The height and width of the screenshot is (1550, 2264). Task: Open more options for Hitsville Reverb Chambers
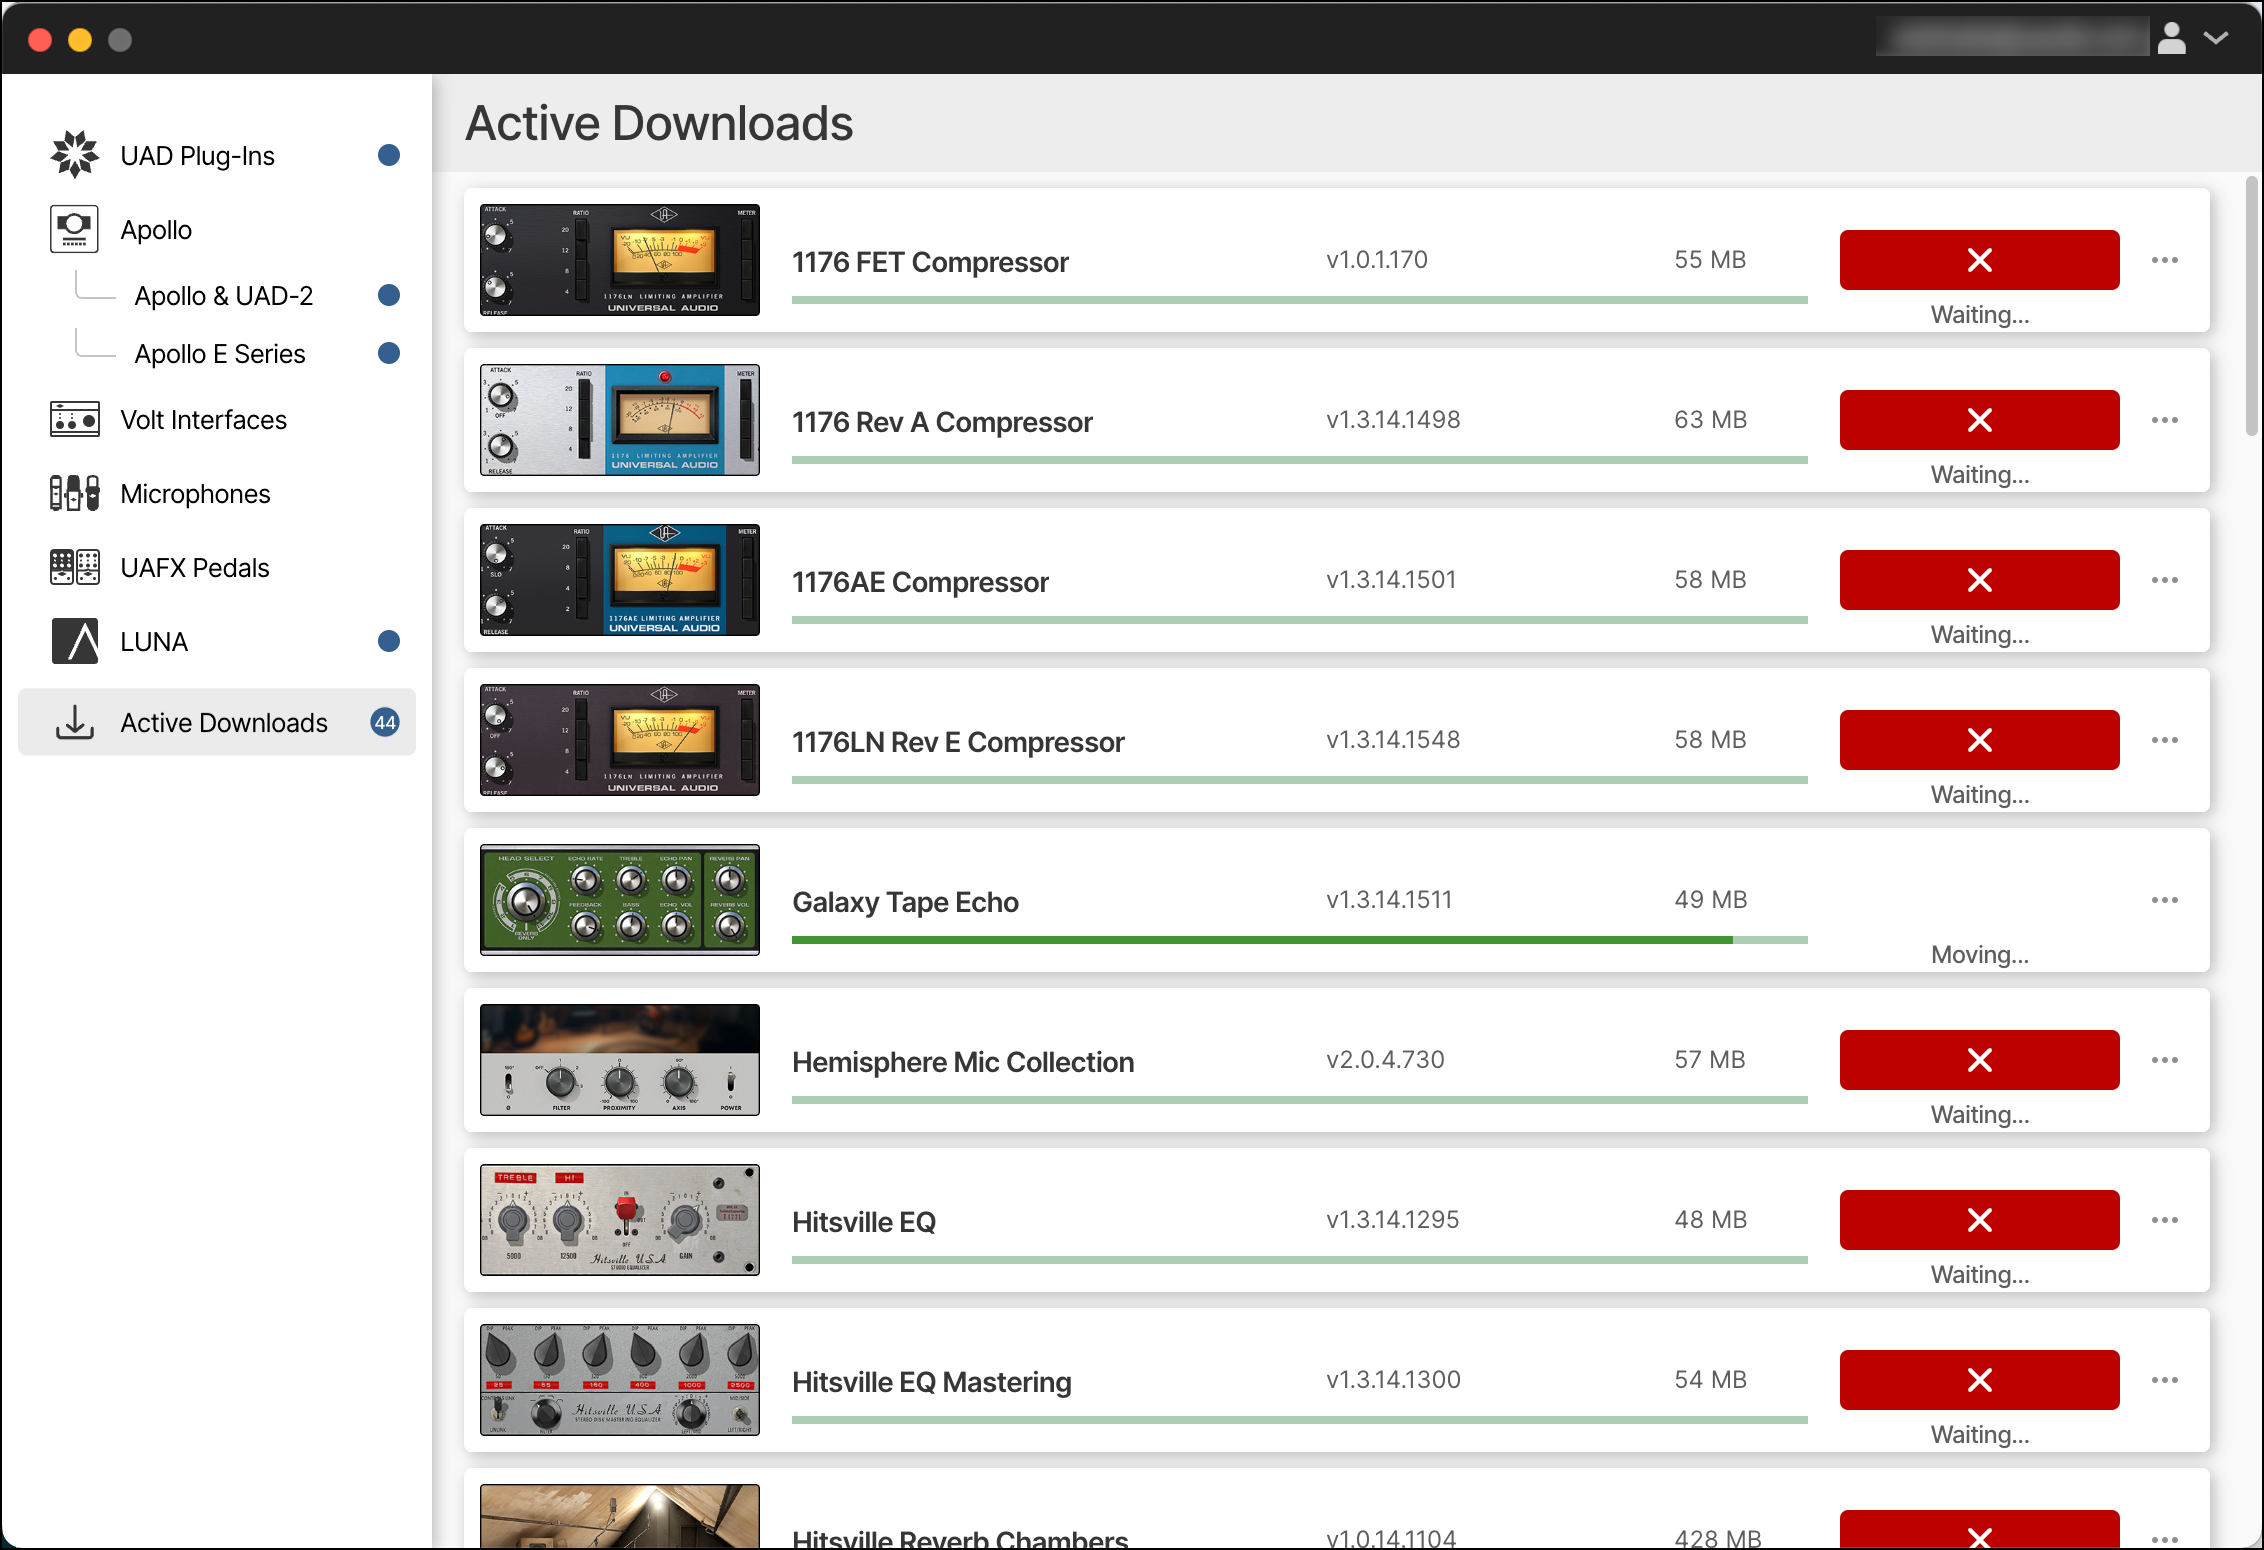coord(2165,1539)
